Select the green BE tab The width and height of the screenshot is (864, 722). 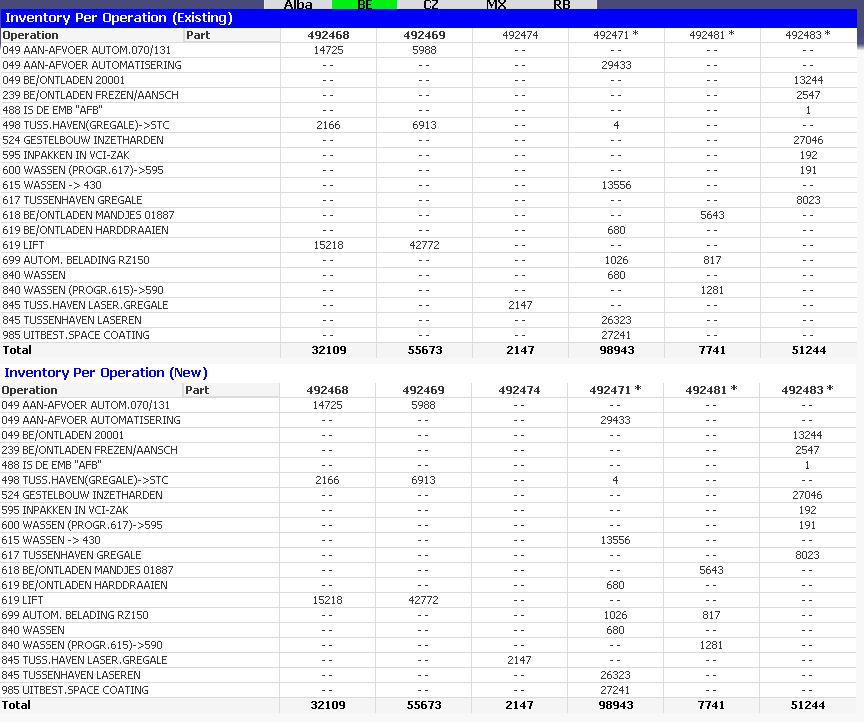[x=364, y=4]
